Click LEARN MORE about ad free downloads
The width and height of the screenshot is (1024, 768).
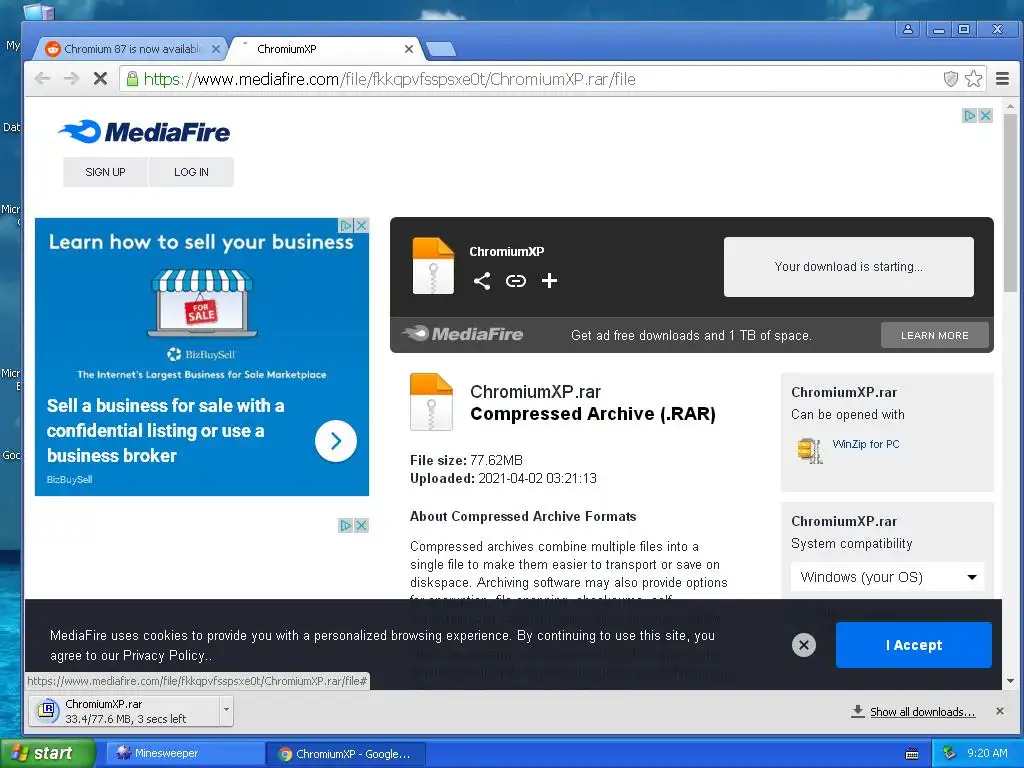tap(935, 335)
